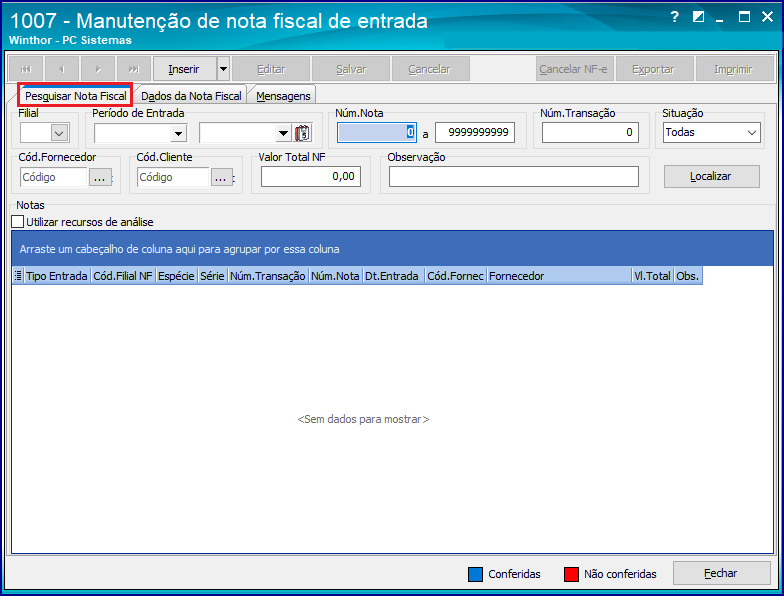Image resolution: width=784 pixels, height=596 pixels.
Task: Toggle Utilizar recursos de análise checkbox
Action: (18, 222)
